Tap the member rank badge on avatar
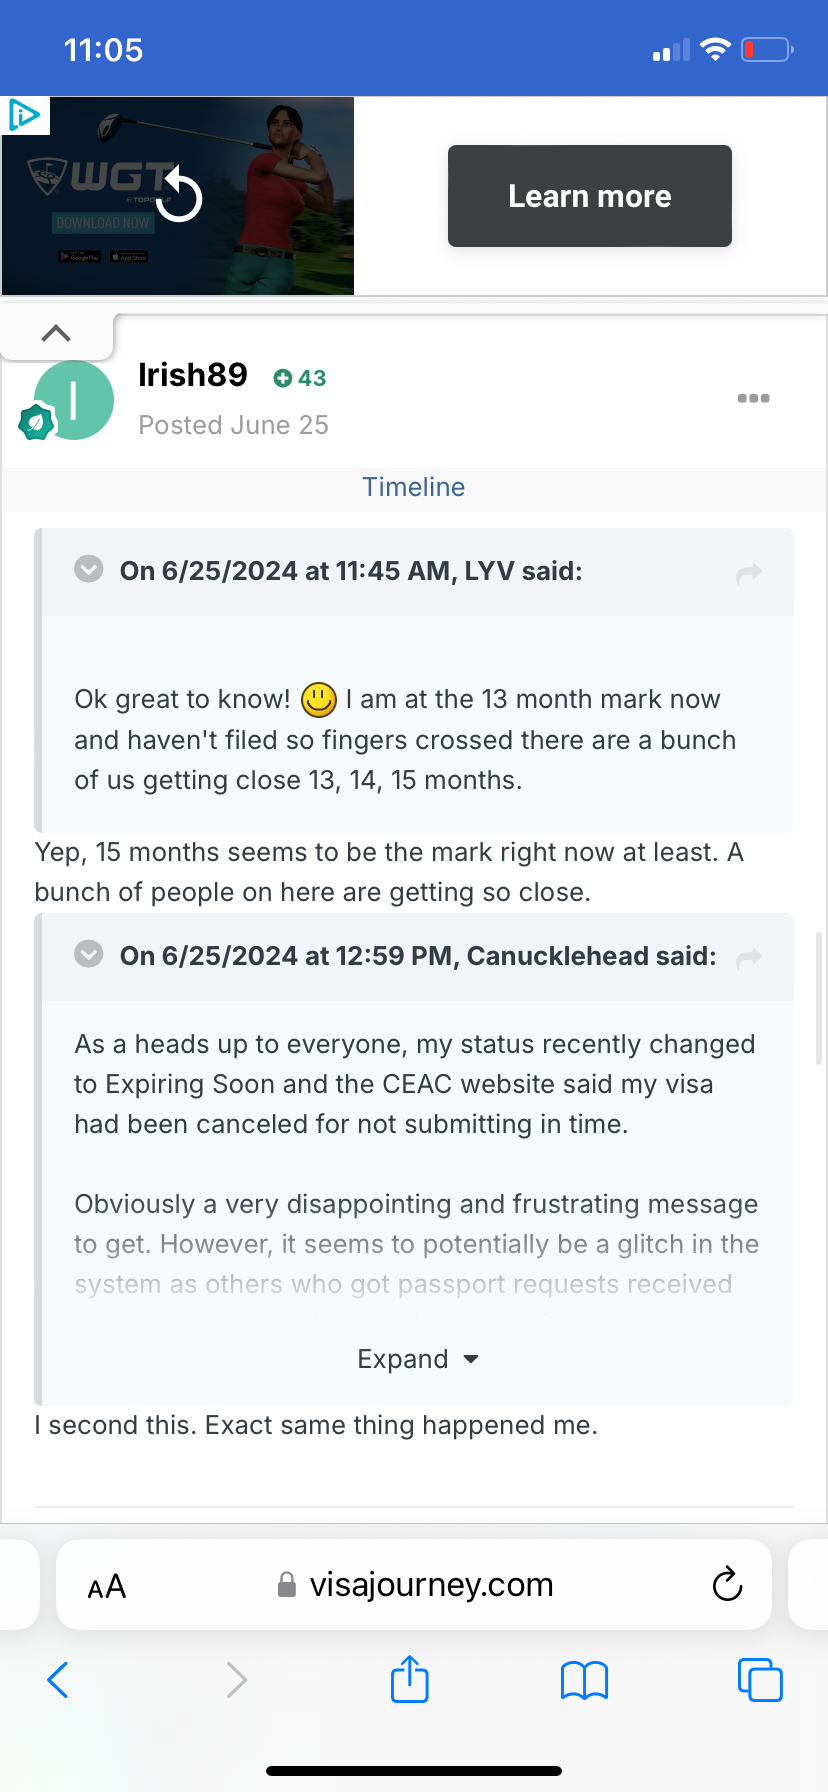The width and height of the screenshot is (828, 1792). (x=36, y=423)
